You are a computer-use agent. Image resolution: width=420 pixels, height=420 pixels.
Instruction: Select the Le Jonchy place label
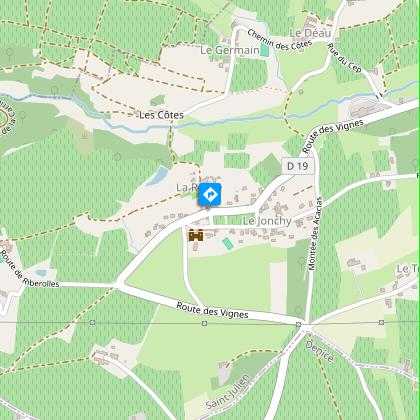(x=267, y=221)
